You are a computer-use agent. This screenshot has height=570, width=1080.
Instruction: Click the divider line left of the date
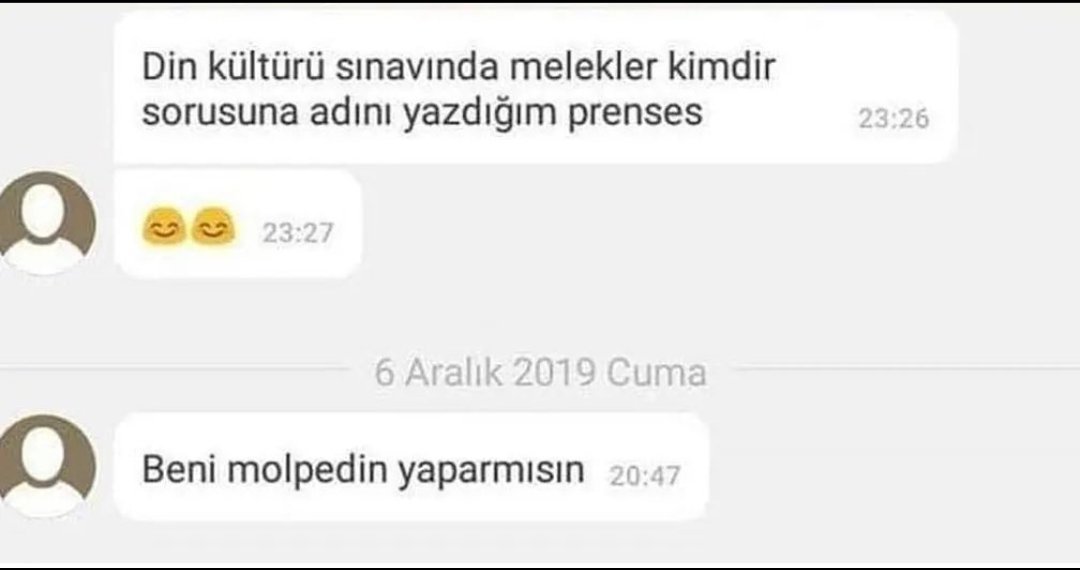(x=174, y=369)
